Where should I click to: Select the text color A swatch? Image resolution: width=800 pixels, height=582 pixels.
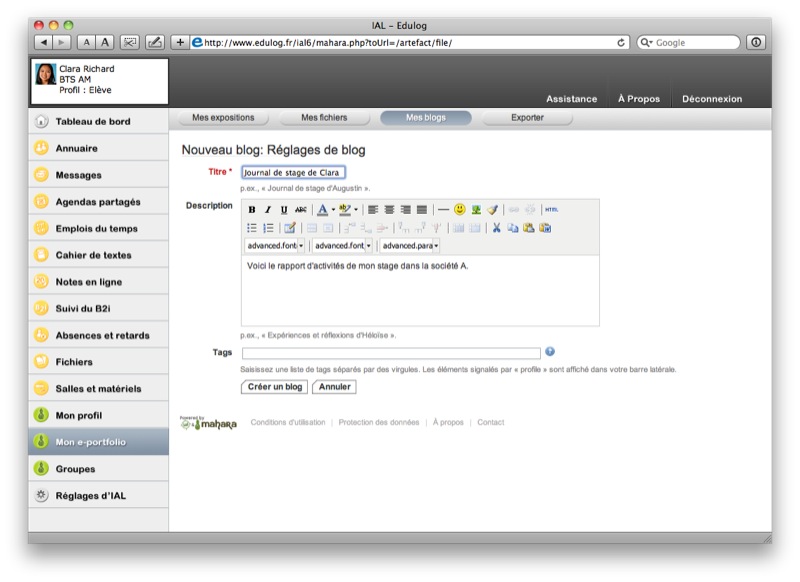pyautogui.click(x=322, y=210)
